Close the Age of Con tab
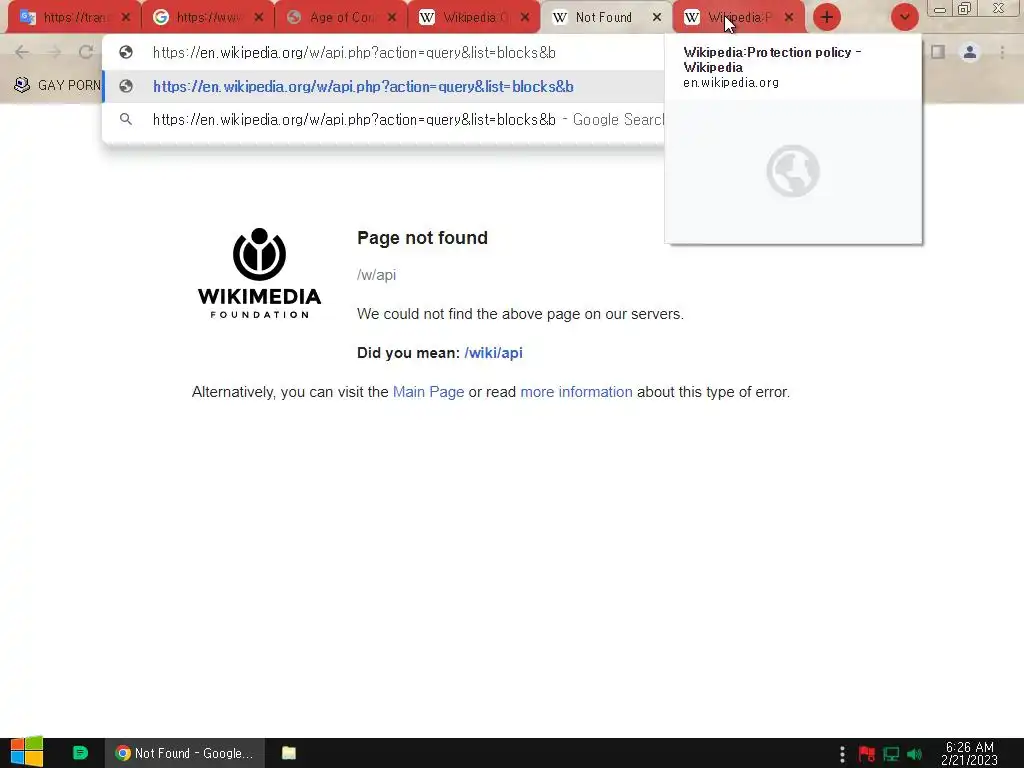The image size is (1024, 768). point(392,18)
